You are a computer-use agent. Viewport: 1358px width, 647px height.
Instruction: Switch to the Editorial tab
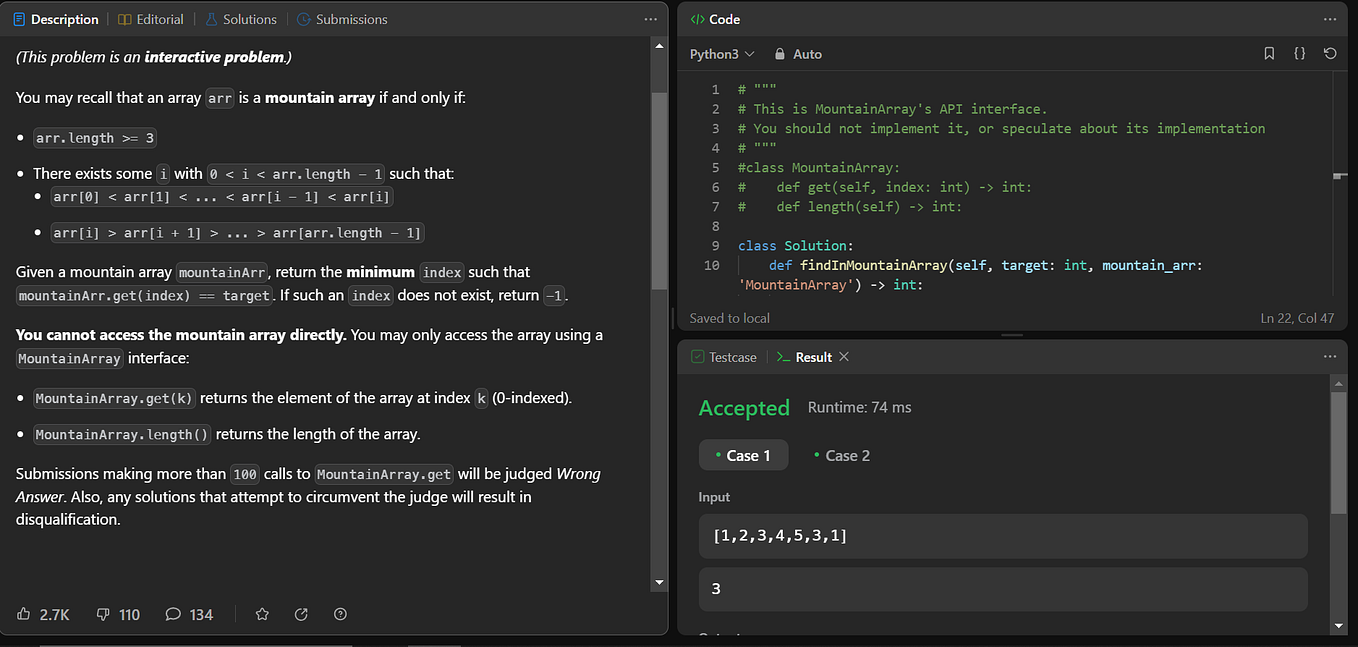(x=151, y=19)
